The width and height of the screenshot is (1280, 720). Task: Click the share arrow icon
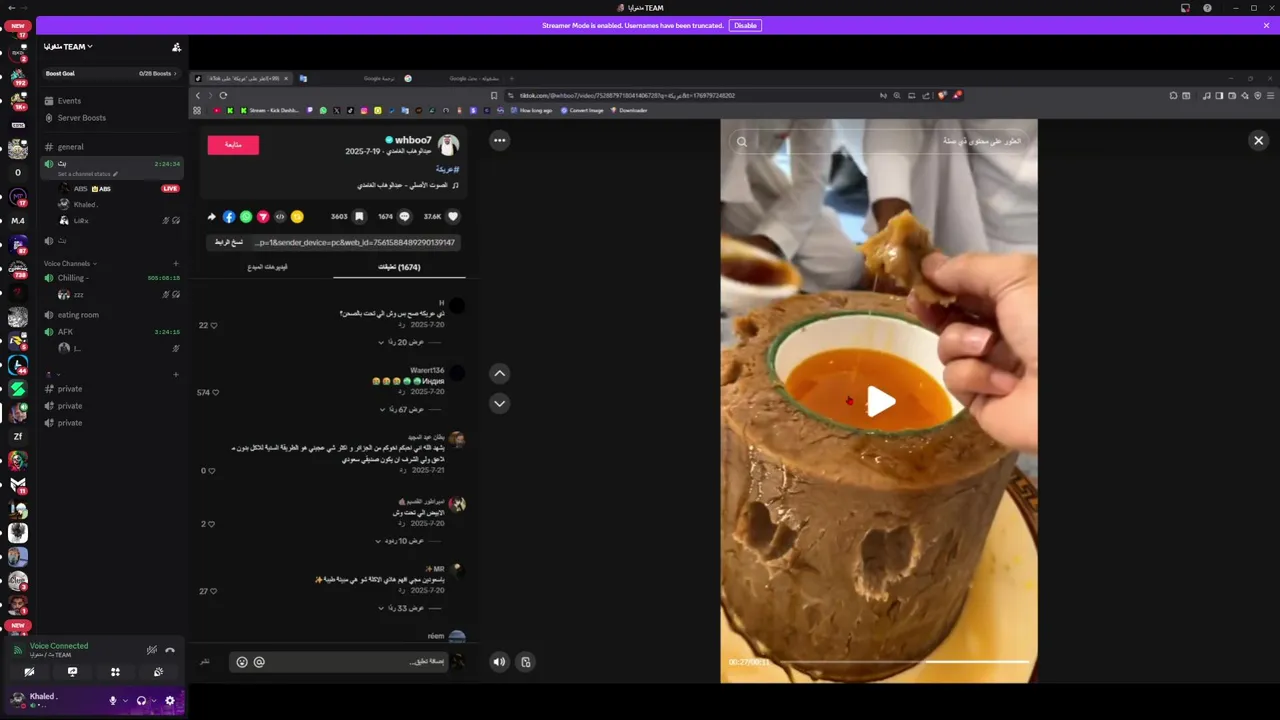(211, 216)
